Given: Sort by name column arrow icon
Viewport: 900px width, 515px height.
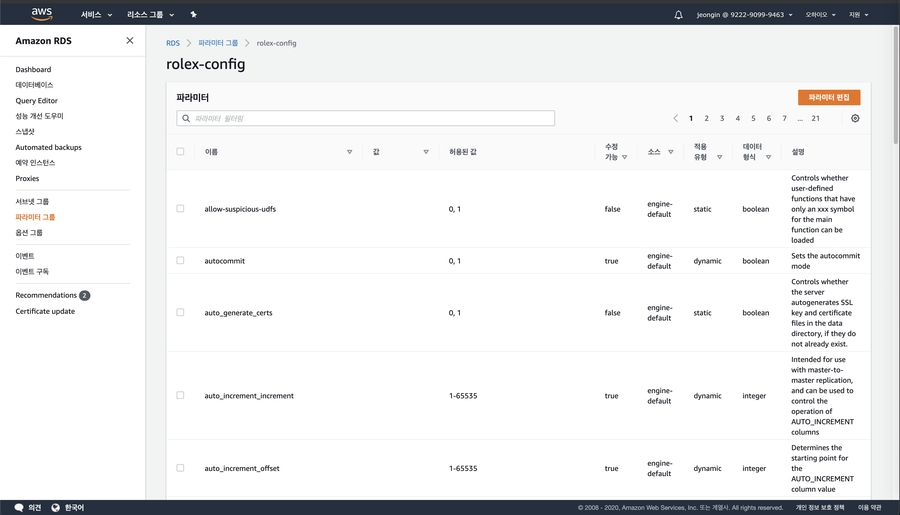Looking at the screenshot, I should [349, 152].
